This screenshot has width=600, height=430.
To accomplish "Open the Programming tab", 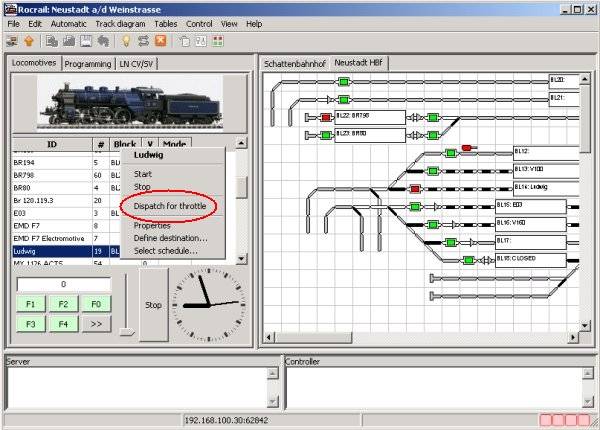I will (90, 63).
